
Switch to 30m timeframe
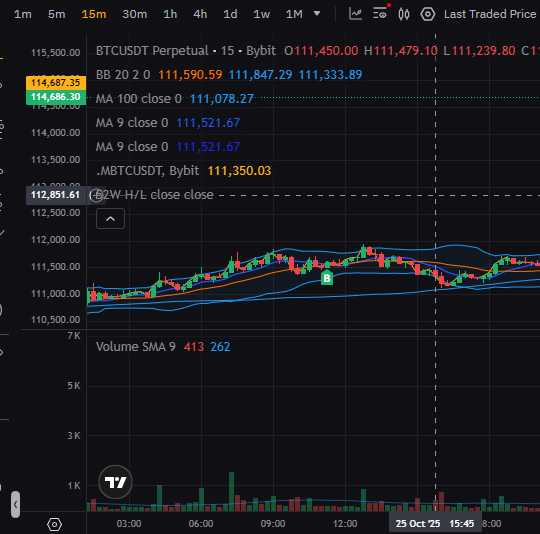(134, 14)
